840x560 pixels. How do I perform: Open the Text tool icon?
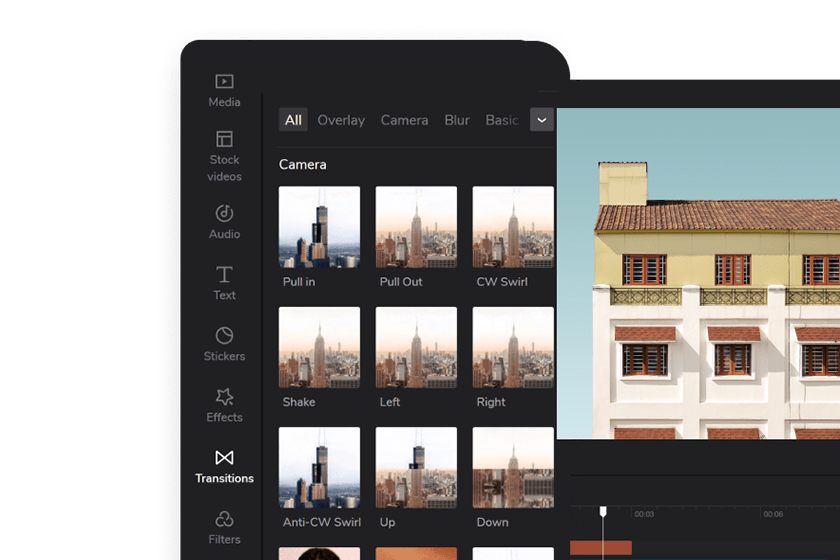(224, 274)
